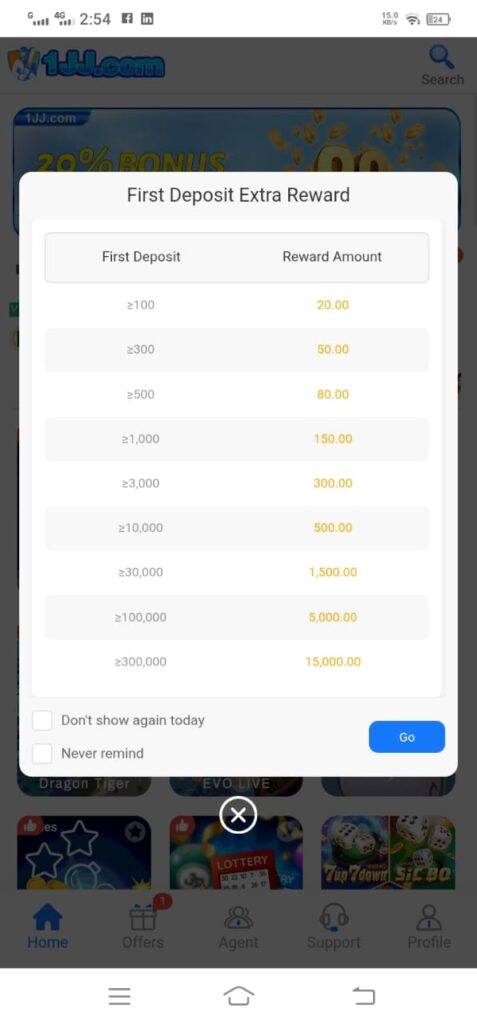Screen dimensions: 477x1024
Task: Open Android recent apps menu icon
Action: pos(120,996)
